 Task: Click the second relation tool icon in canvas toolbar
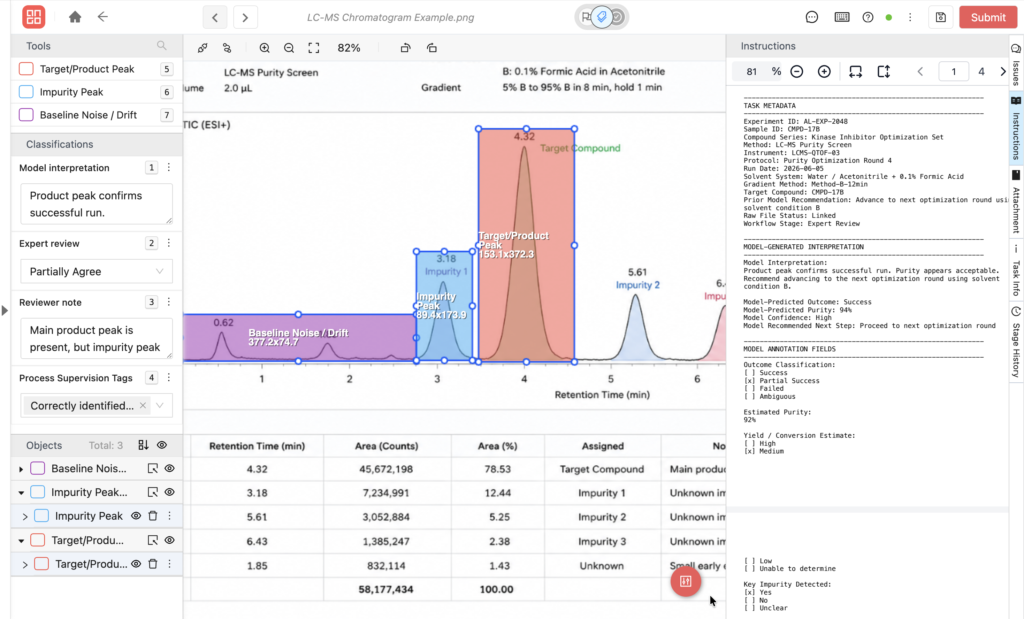pyautogui.click(x=227, y=48)
